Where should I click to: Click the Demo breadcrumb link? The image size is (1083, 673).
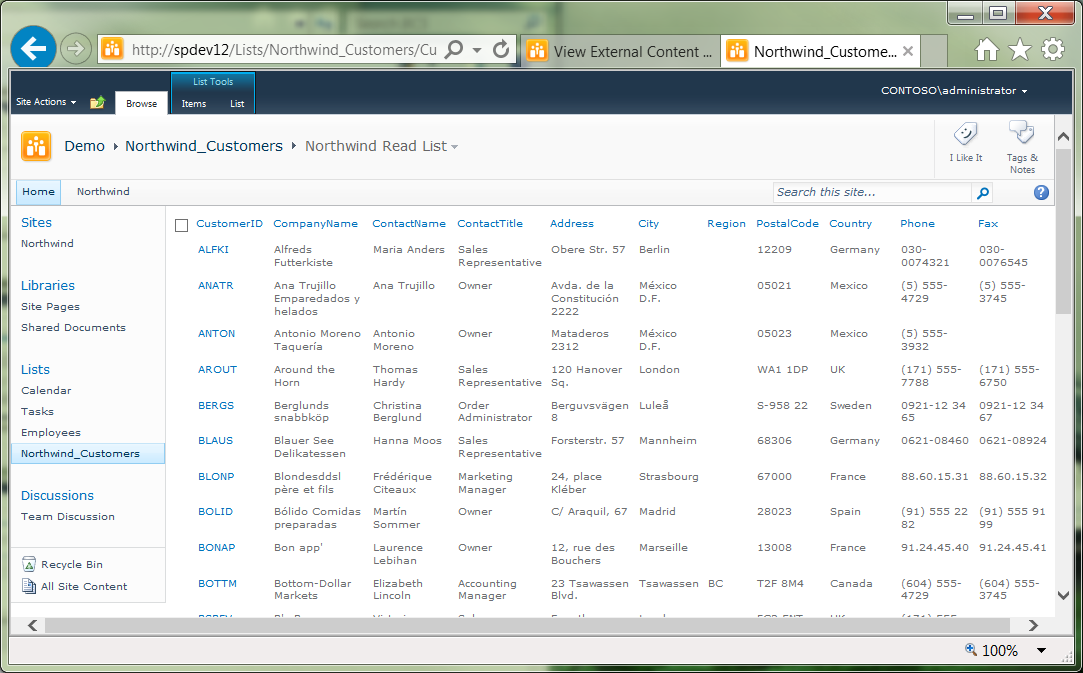click(x=84, y=146)
